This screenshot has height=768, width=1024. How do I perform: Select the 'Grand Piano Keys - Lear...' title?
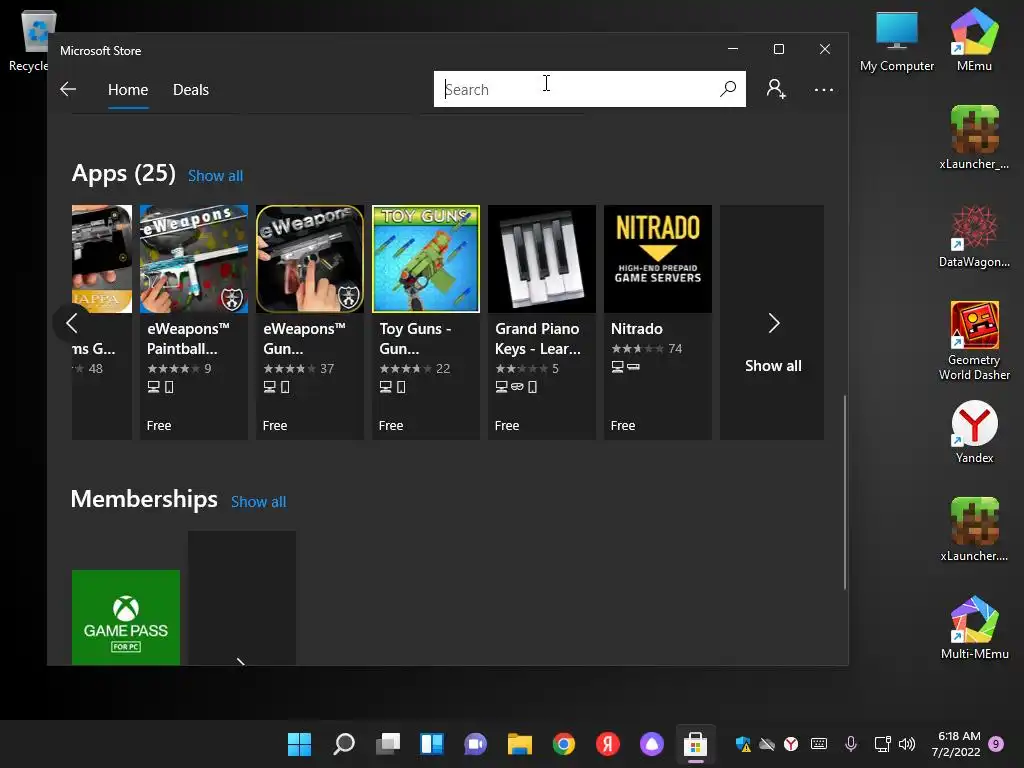(537, 338)
